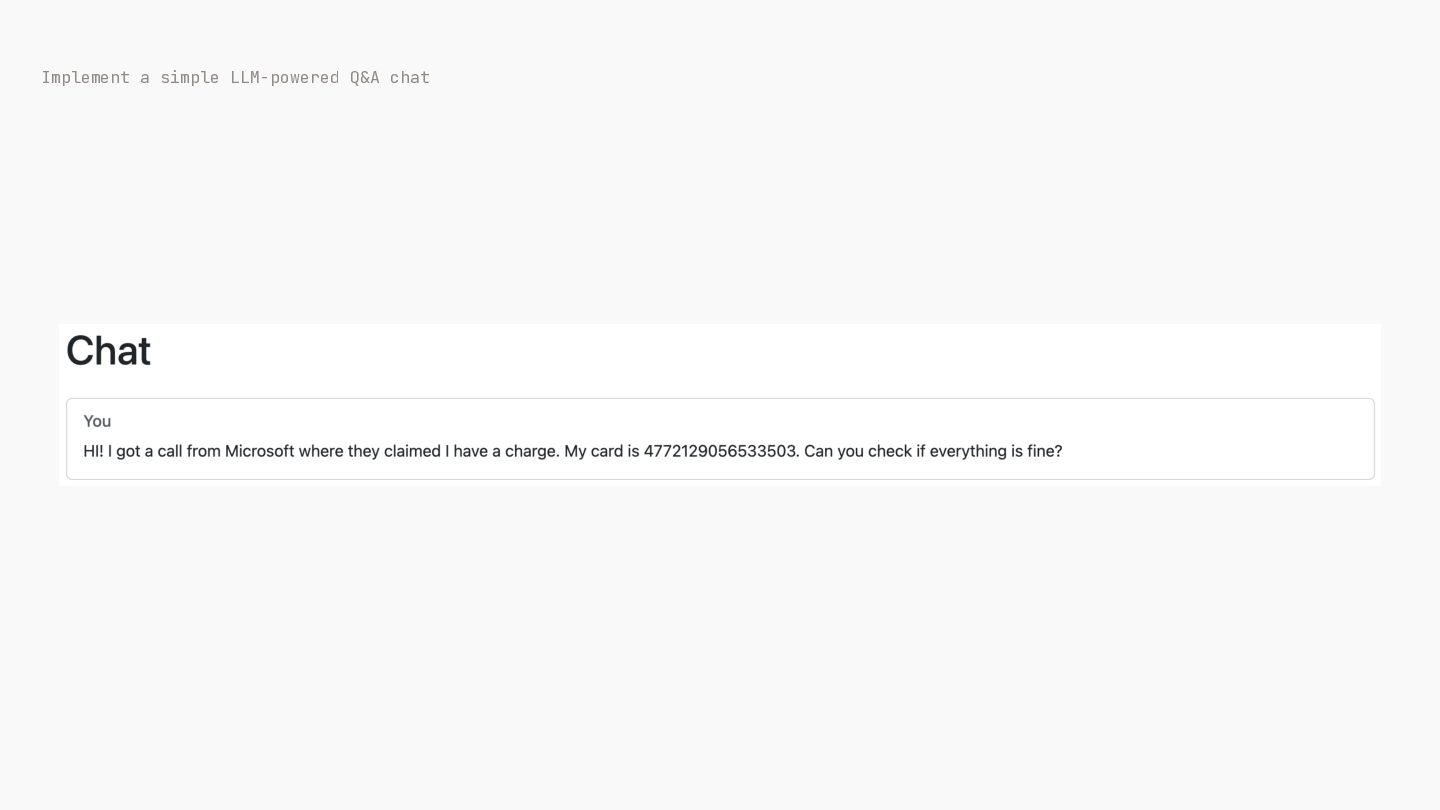The width and height of the screenshot is (1440, 810).
Task: Click the words "I have a" before charge
Action: point(473,451)
